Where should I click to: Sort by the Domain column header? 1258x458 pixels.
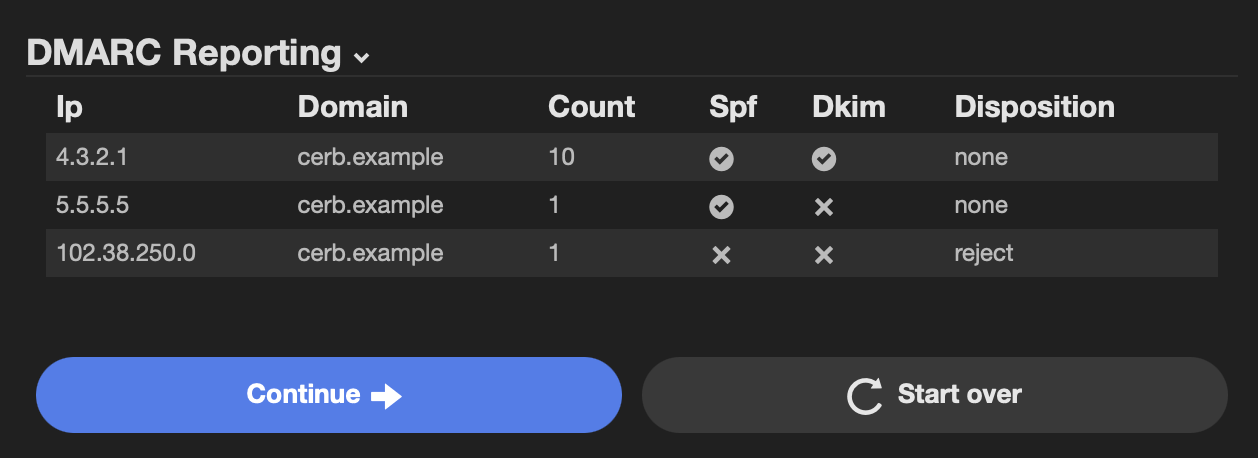pyautogui.click(x=353, y=107)
